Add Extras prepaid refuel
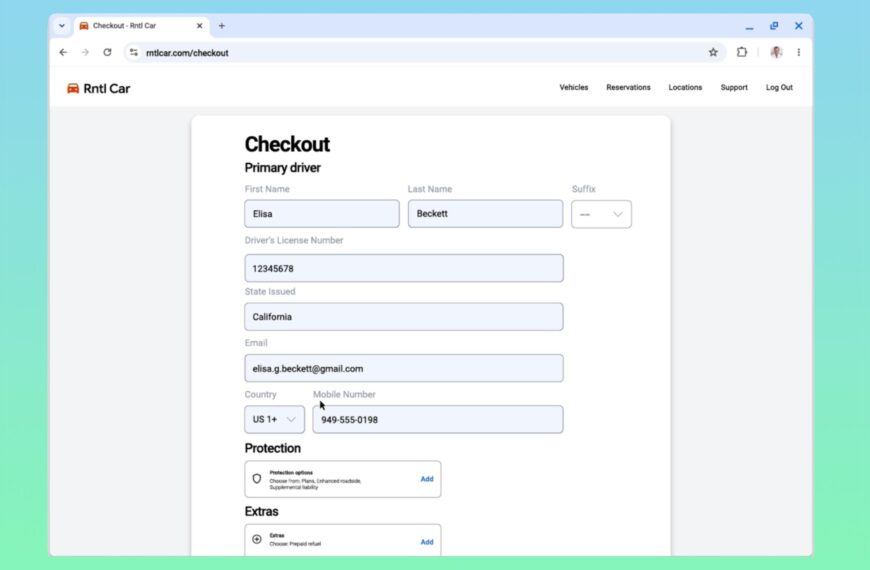The height and width of the screenshot is (570, 870). point(427,542)
